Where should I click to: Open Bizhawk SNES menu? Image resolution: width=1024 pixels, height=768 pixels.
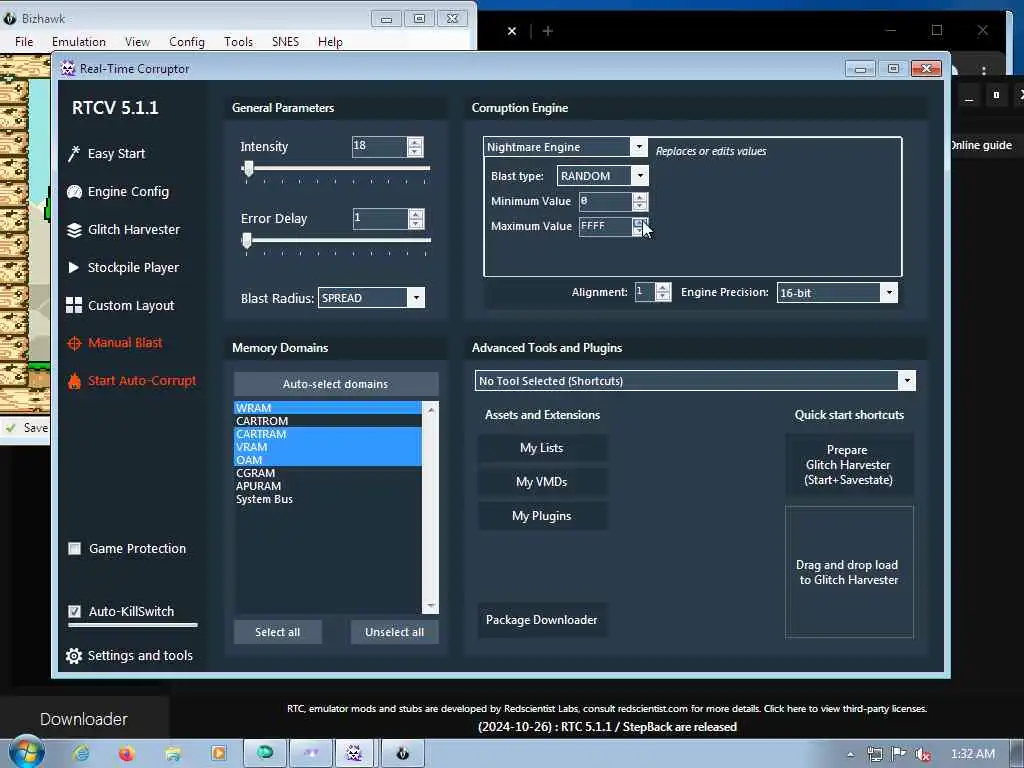coord(285,42)
